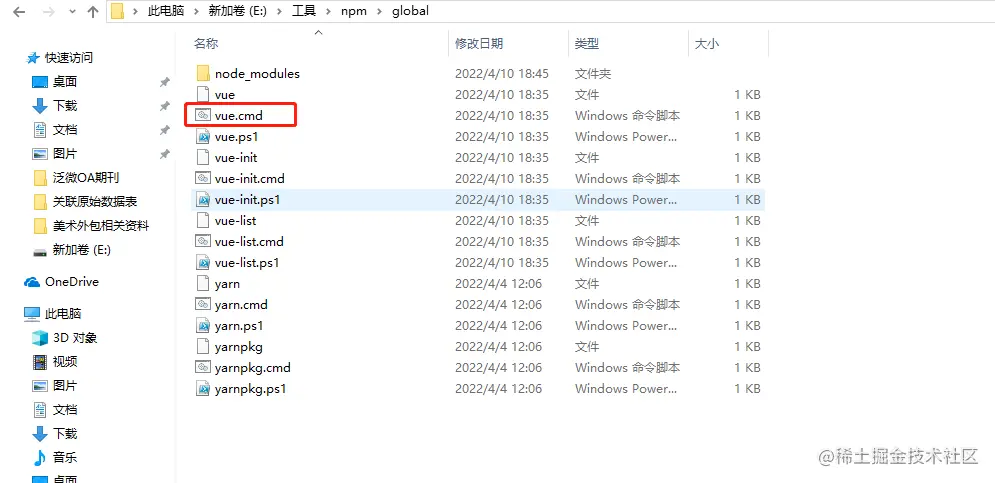The height and width of the screenshot is (483, 995).
Task: Select the node_modules folder icon
Action: (x=203, y=73)
